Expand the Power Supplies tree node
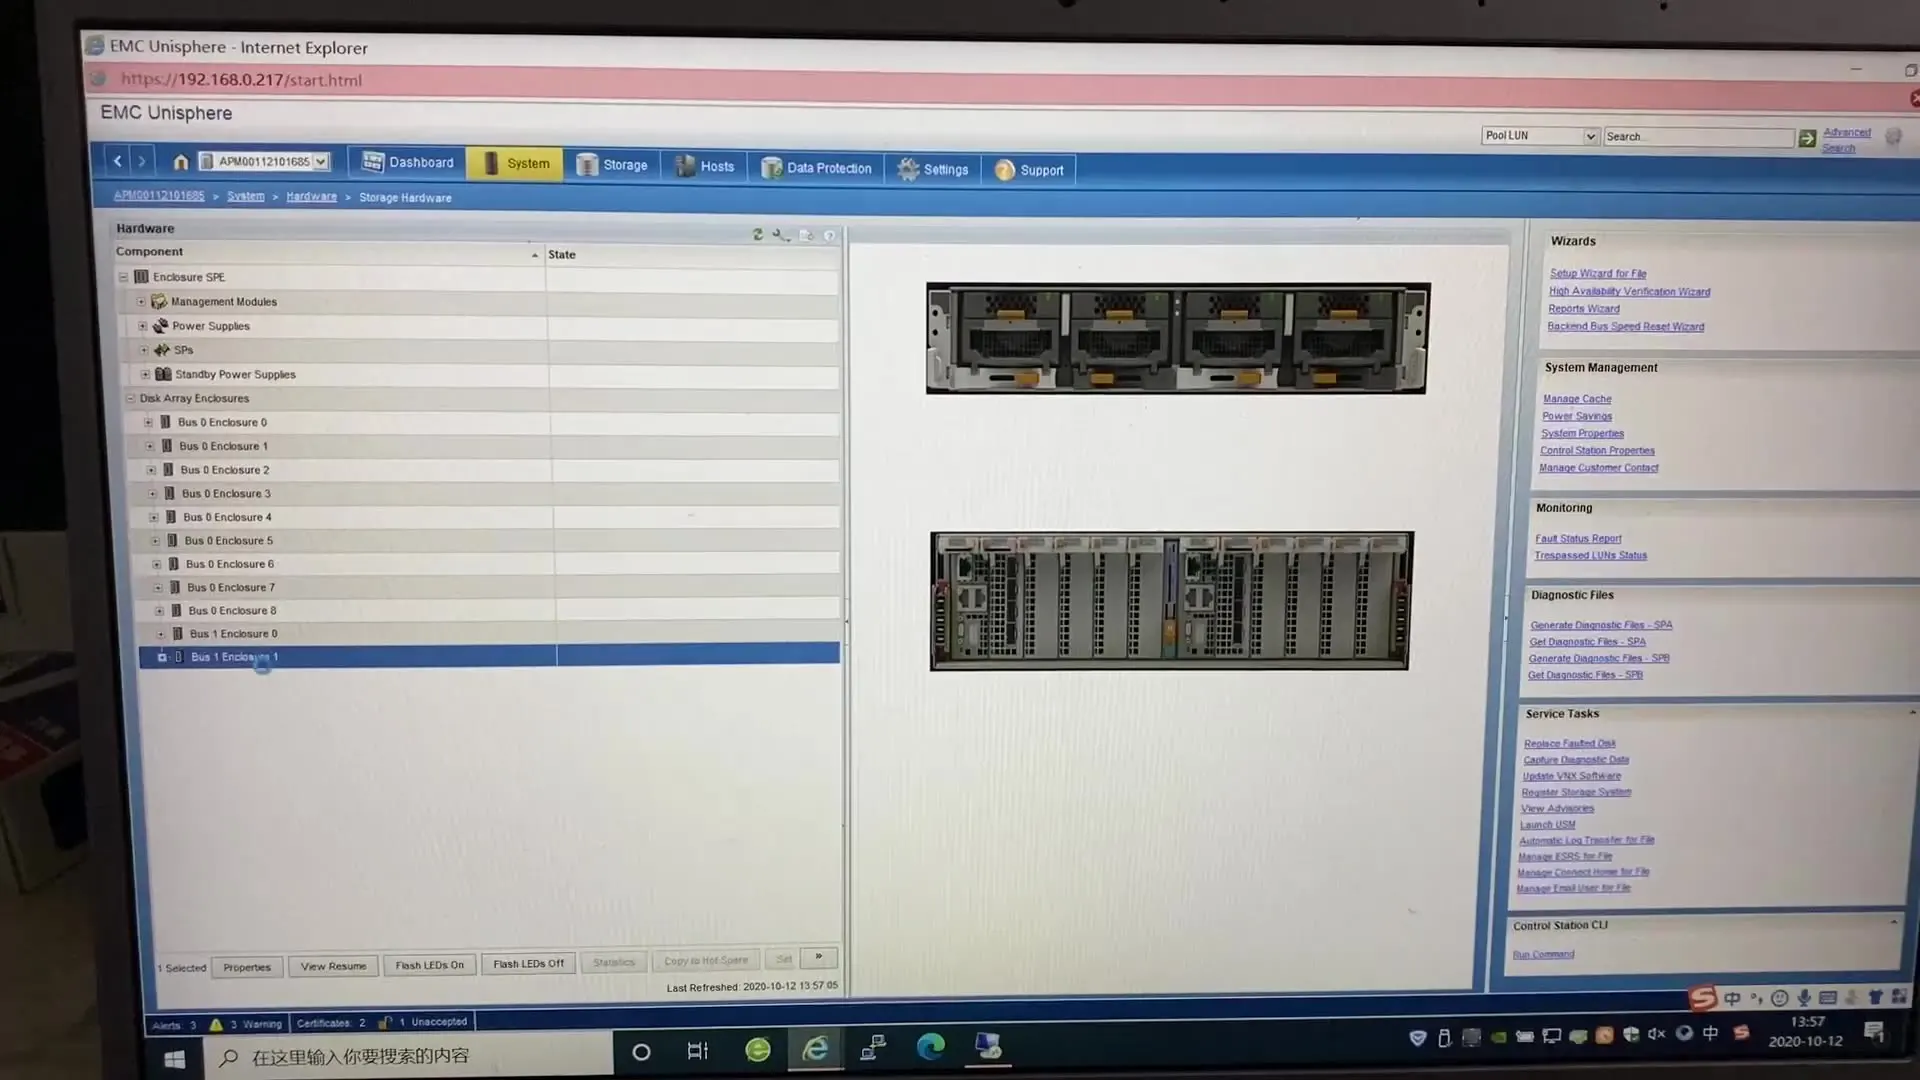The height and width of the screenshot is (1080, 1920). (142, 326)
